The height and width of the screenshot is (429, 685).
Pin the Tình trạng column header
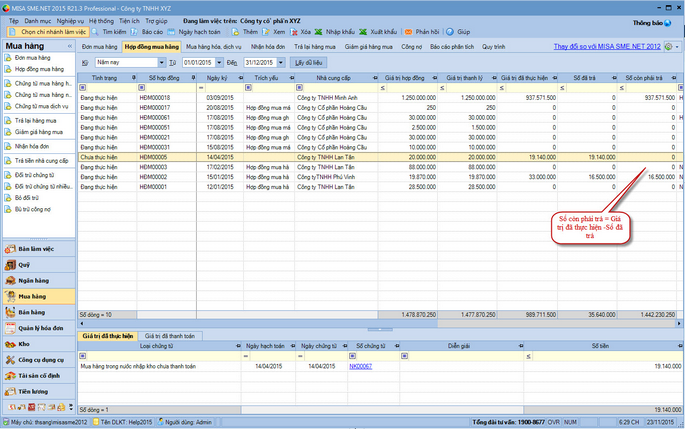tap(134, 78)
